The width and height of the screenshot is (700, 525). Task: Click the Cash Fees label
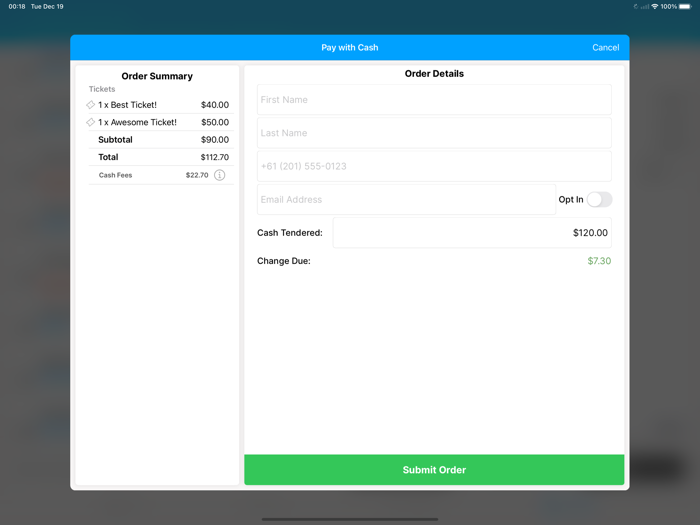[x=115, y=175]
